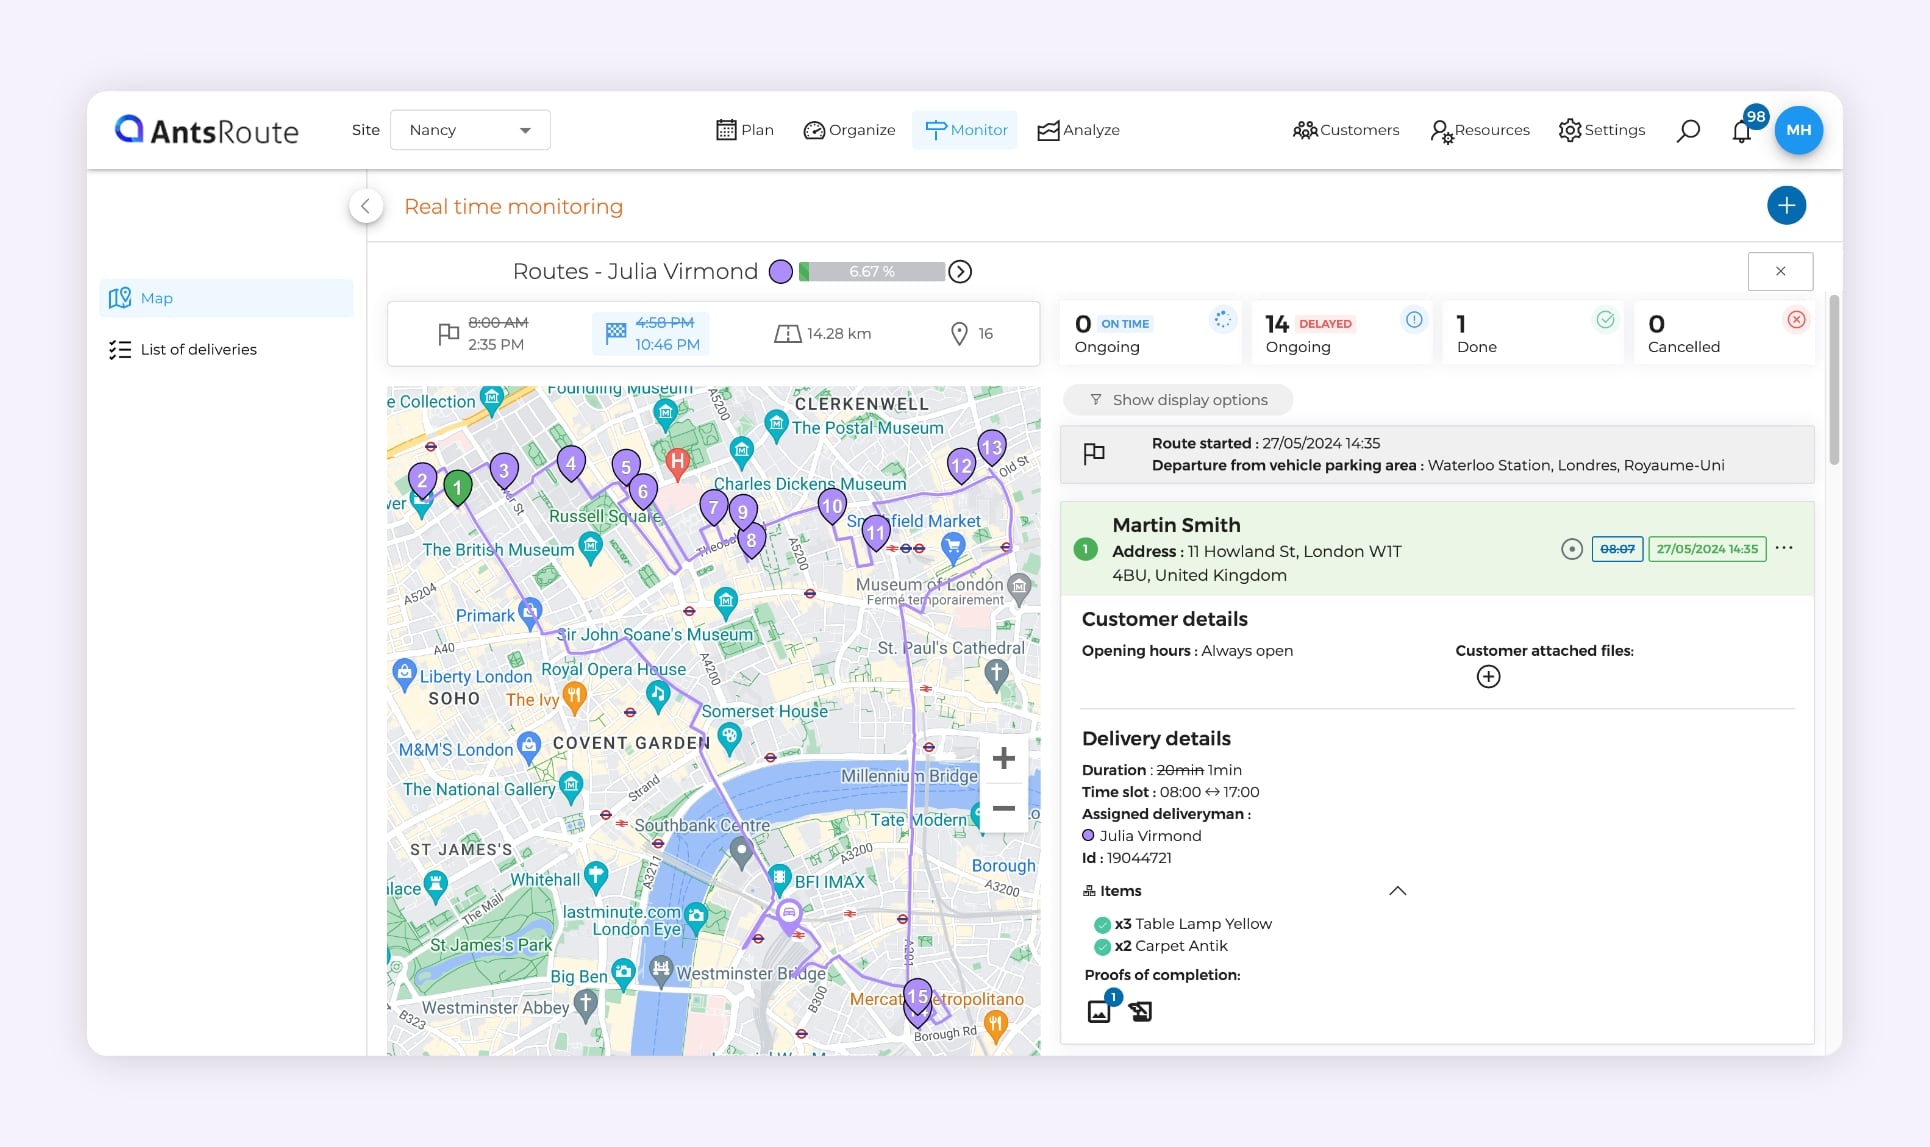The height and width of the screenshot is (1147, 1930).
Task: Open the signature proof icon
Action: click(1140, 1011)
